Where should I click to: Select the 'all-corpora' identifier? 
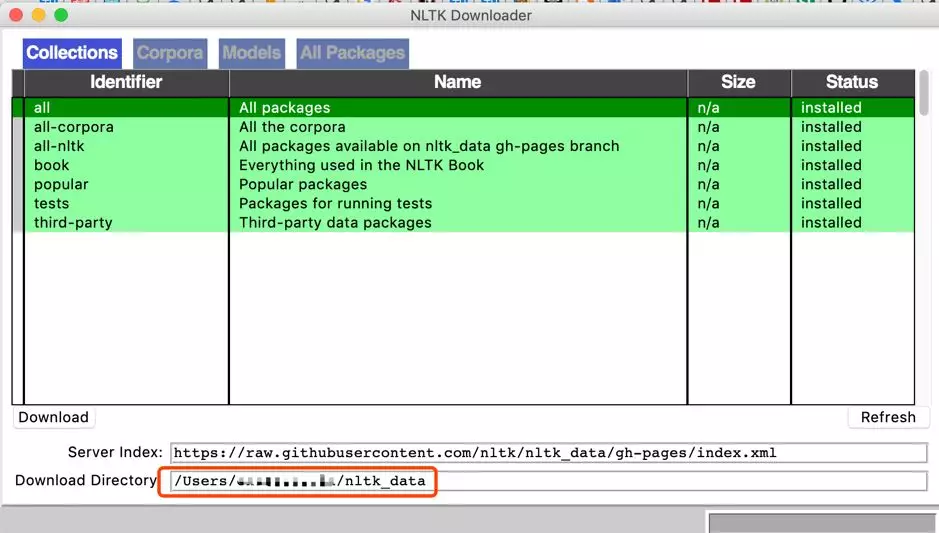point(74,127)
